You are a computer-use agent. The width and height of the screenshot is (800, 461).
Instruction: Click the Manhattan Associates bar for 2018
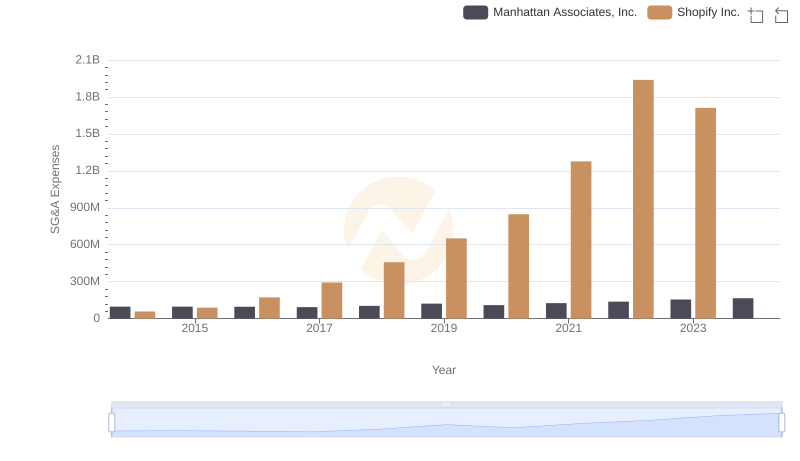tap(369, 312)
